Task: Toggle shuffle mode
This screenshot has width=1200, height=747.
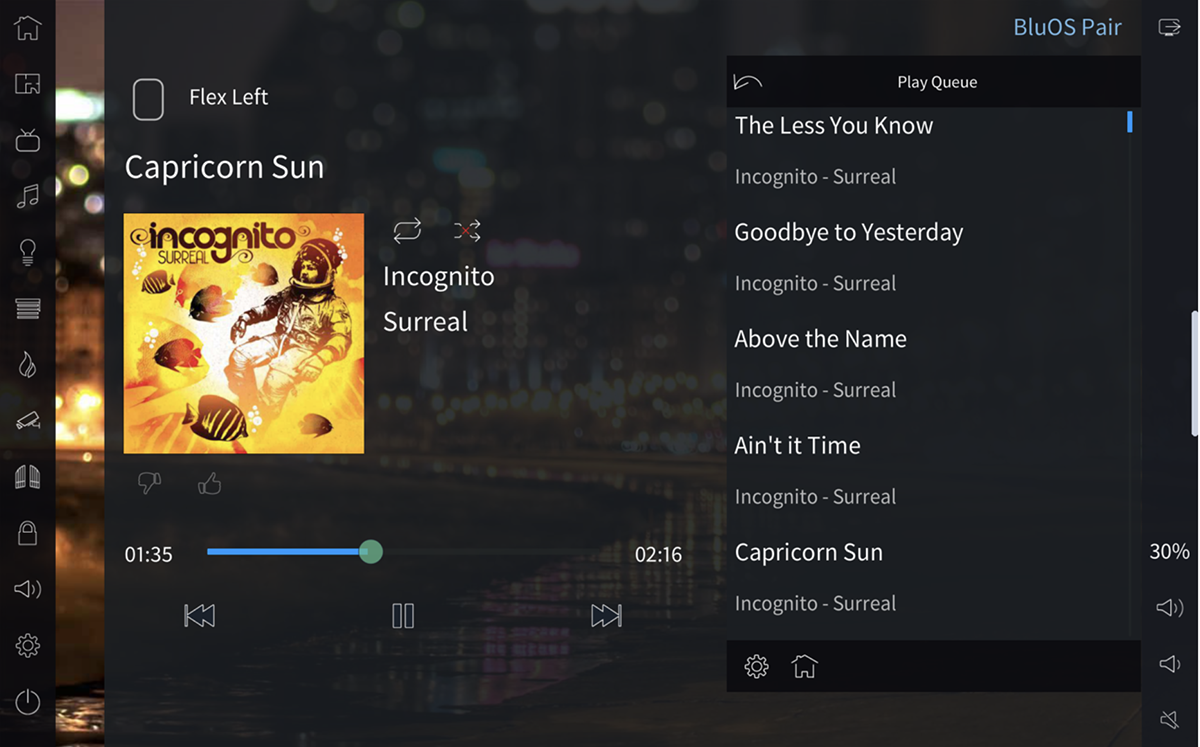Action: coord(467,231)
